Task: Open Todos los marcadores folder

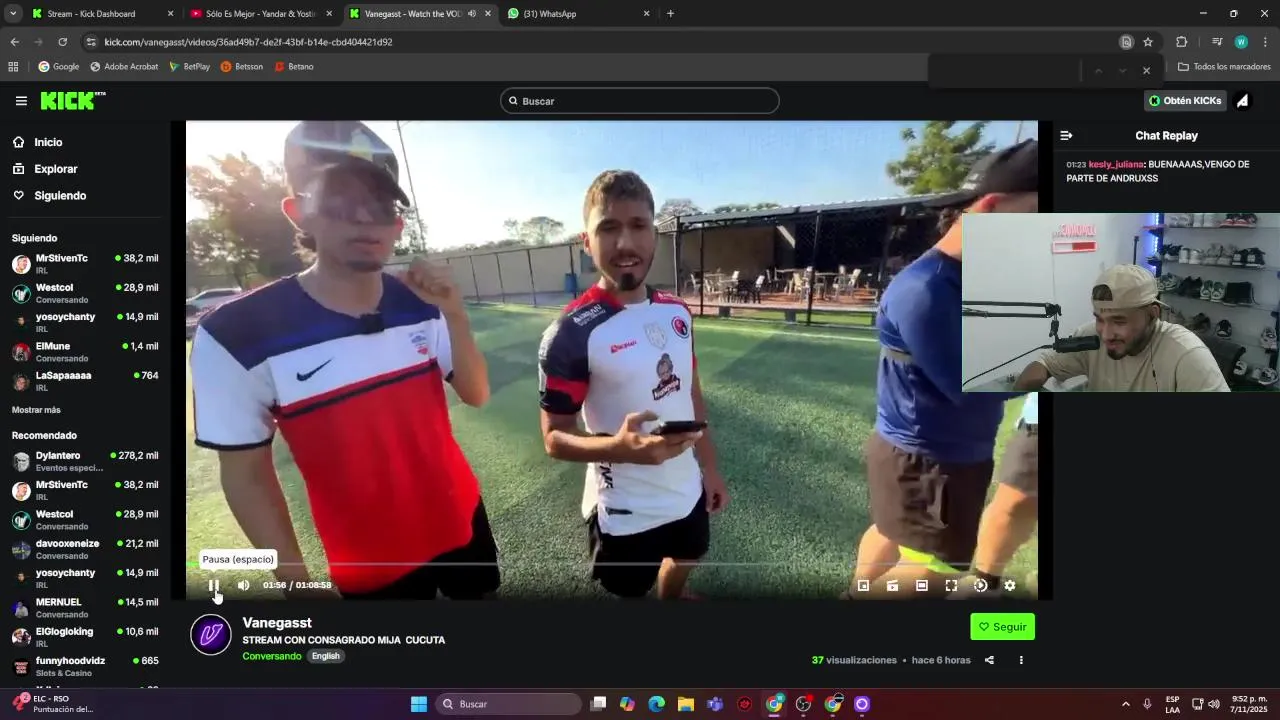Action: [x=1224, y=67]
